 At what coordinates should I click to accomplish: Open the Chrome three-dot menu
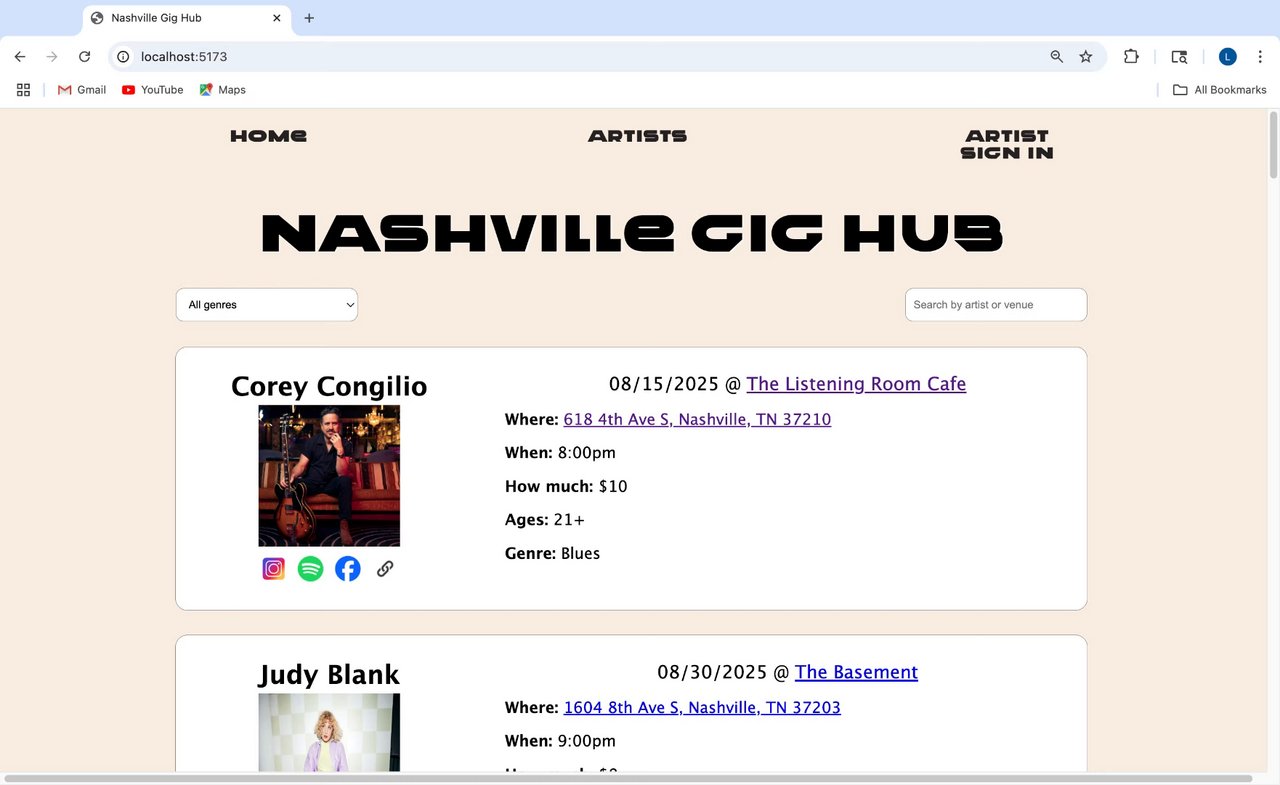(x=1260, y=57)
